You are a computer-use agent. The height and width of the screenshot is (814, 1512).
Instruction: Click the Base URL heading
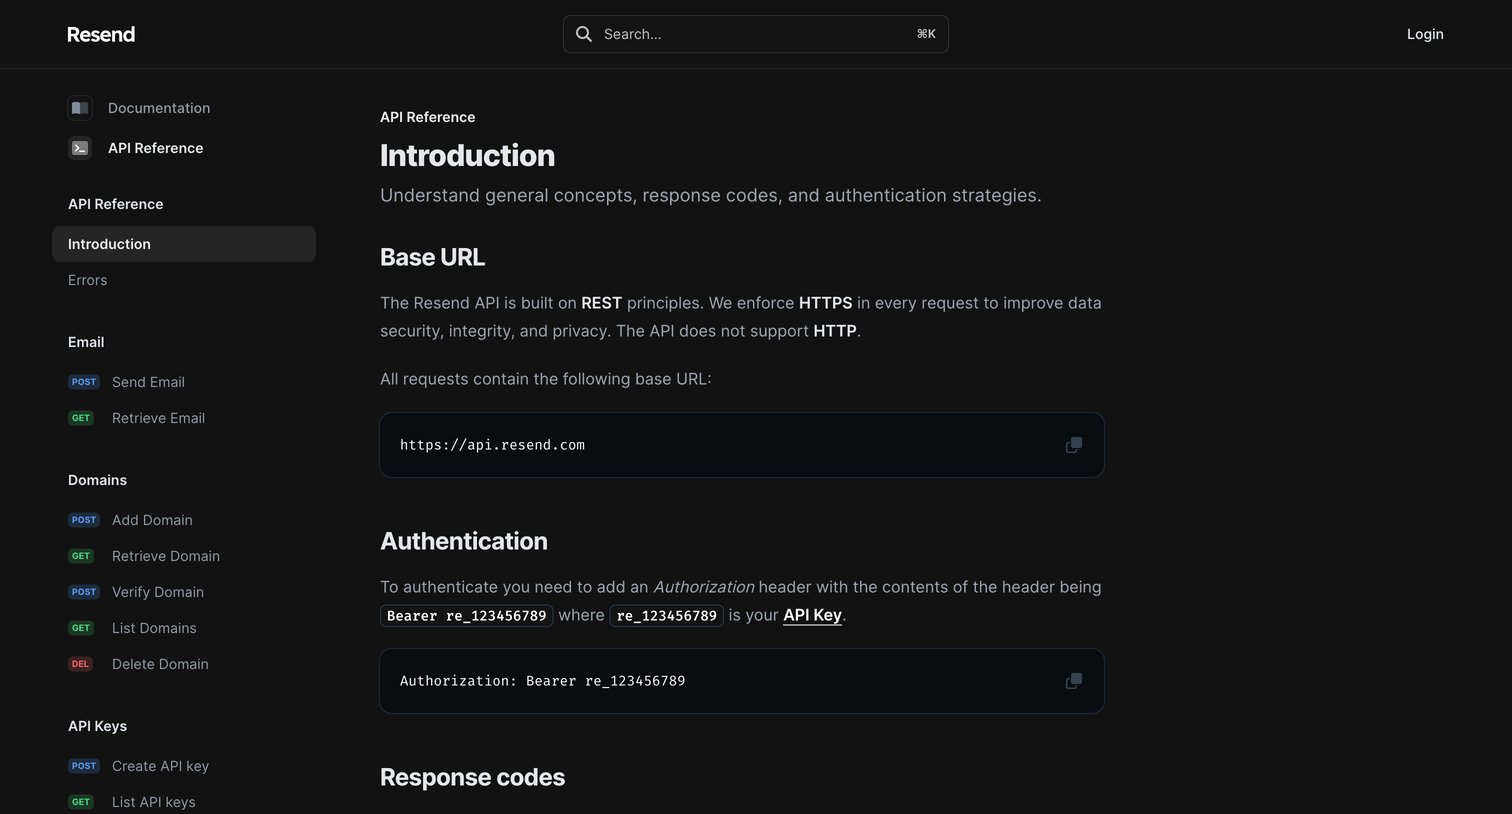[x=432, y=257]
